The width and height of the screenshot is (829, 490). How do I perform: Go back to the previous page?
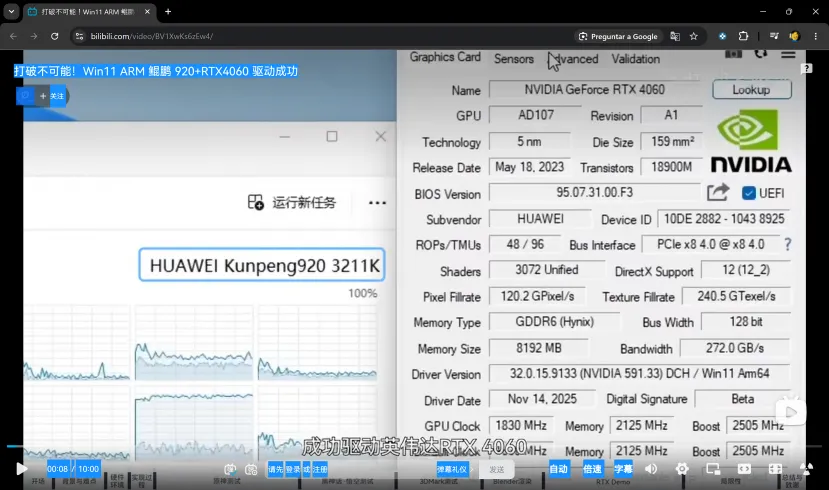(x=13, y=36)
